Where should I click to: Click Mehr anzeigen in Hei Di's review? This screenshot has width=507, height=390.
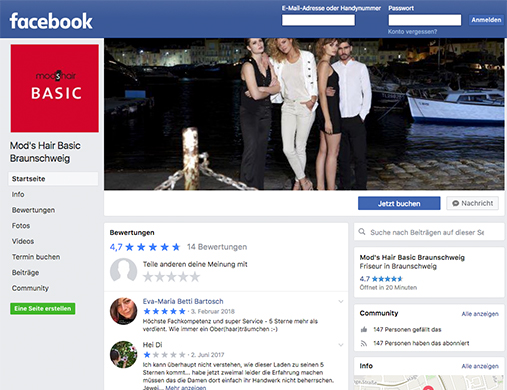186,388
